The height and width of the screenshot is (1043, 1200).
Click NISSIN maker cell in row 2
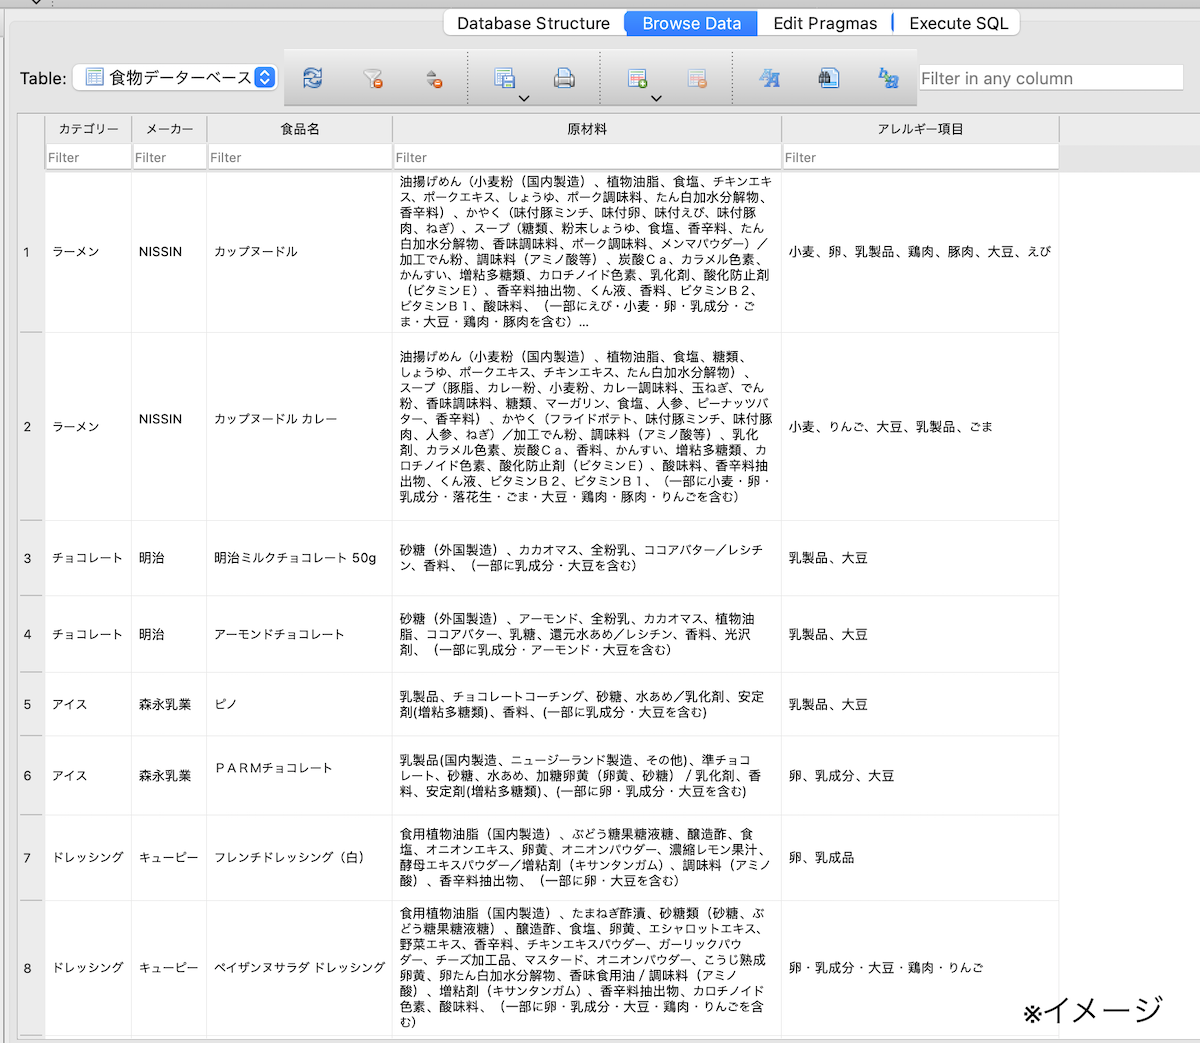coord(169,427)
